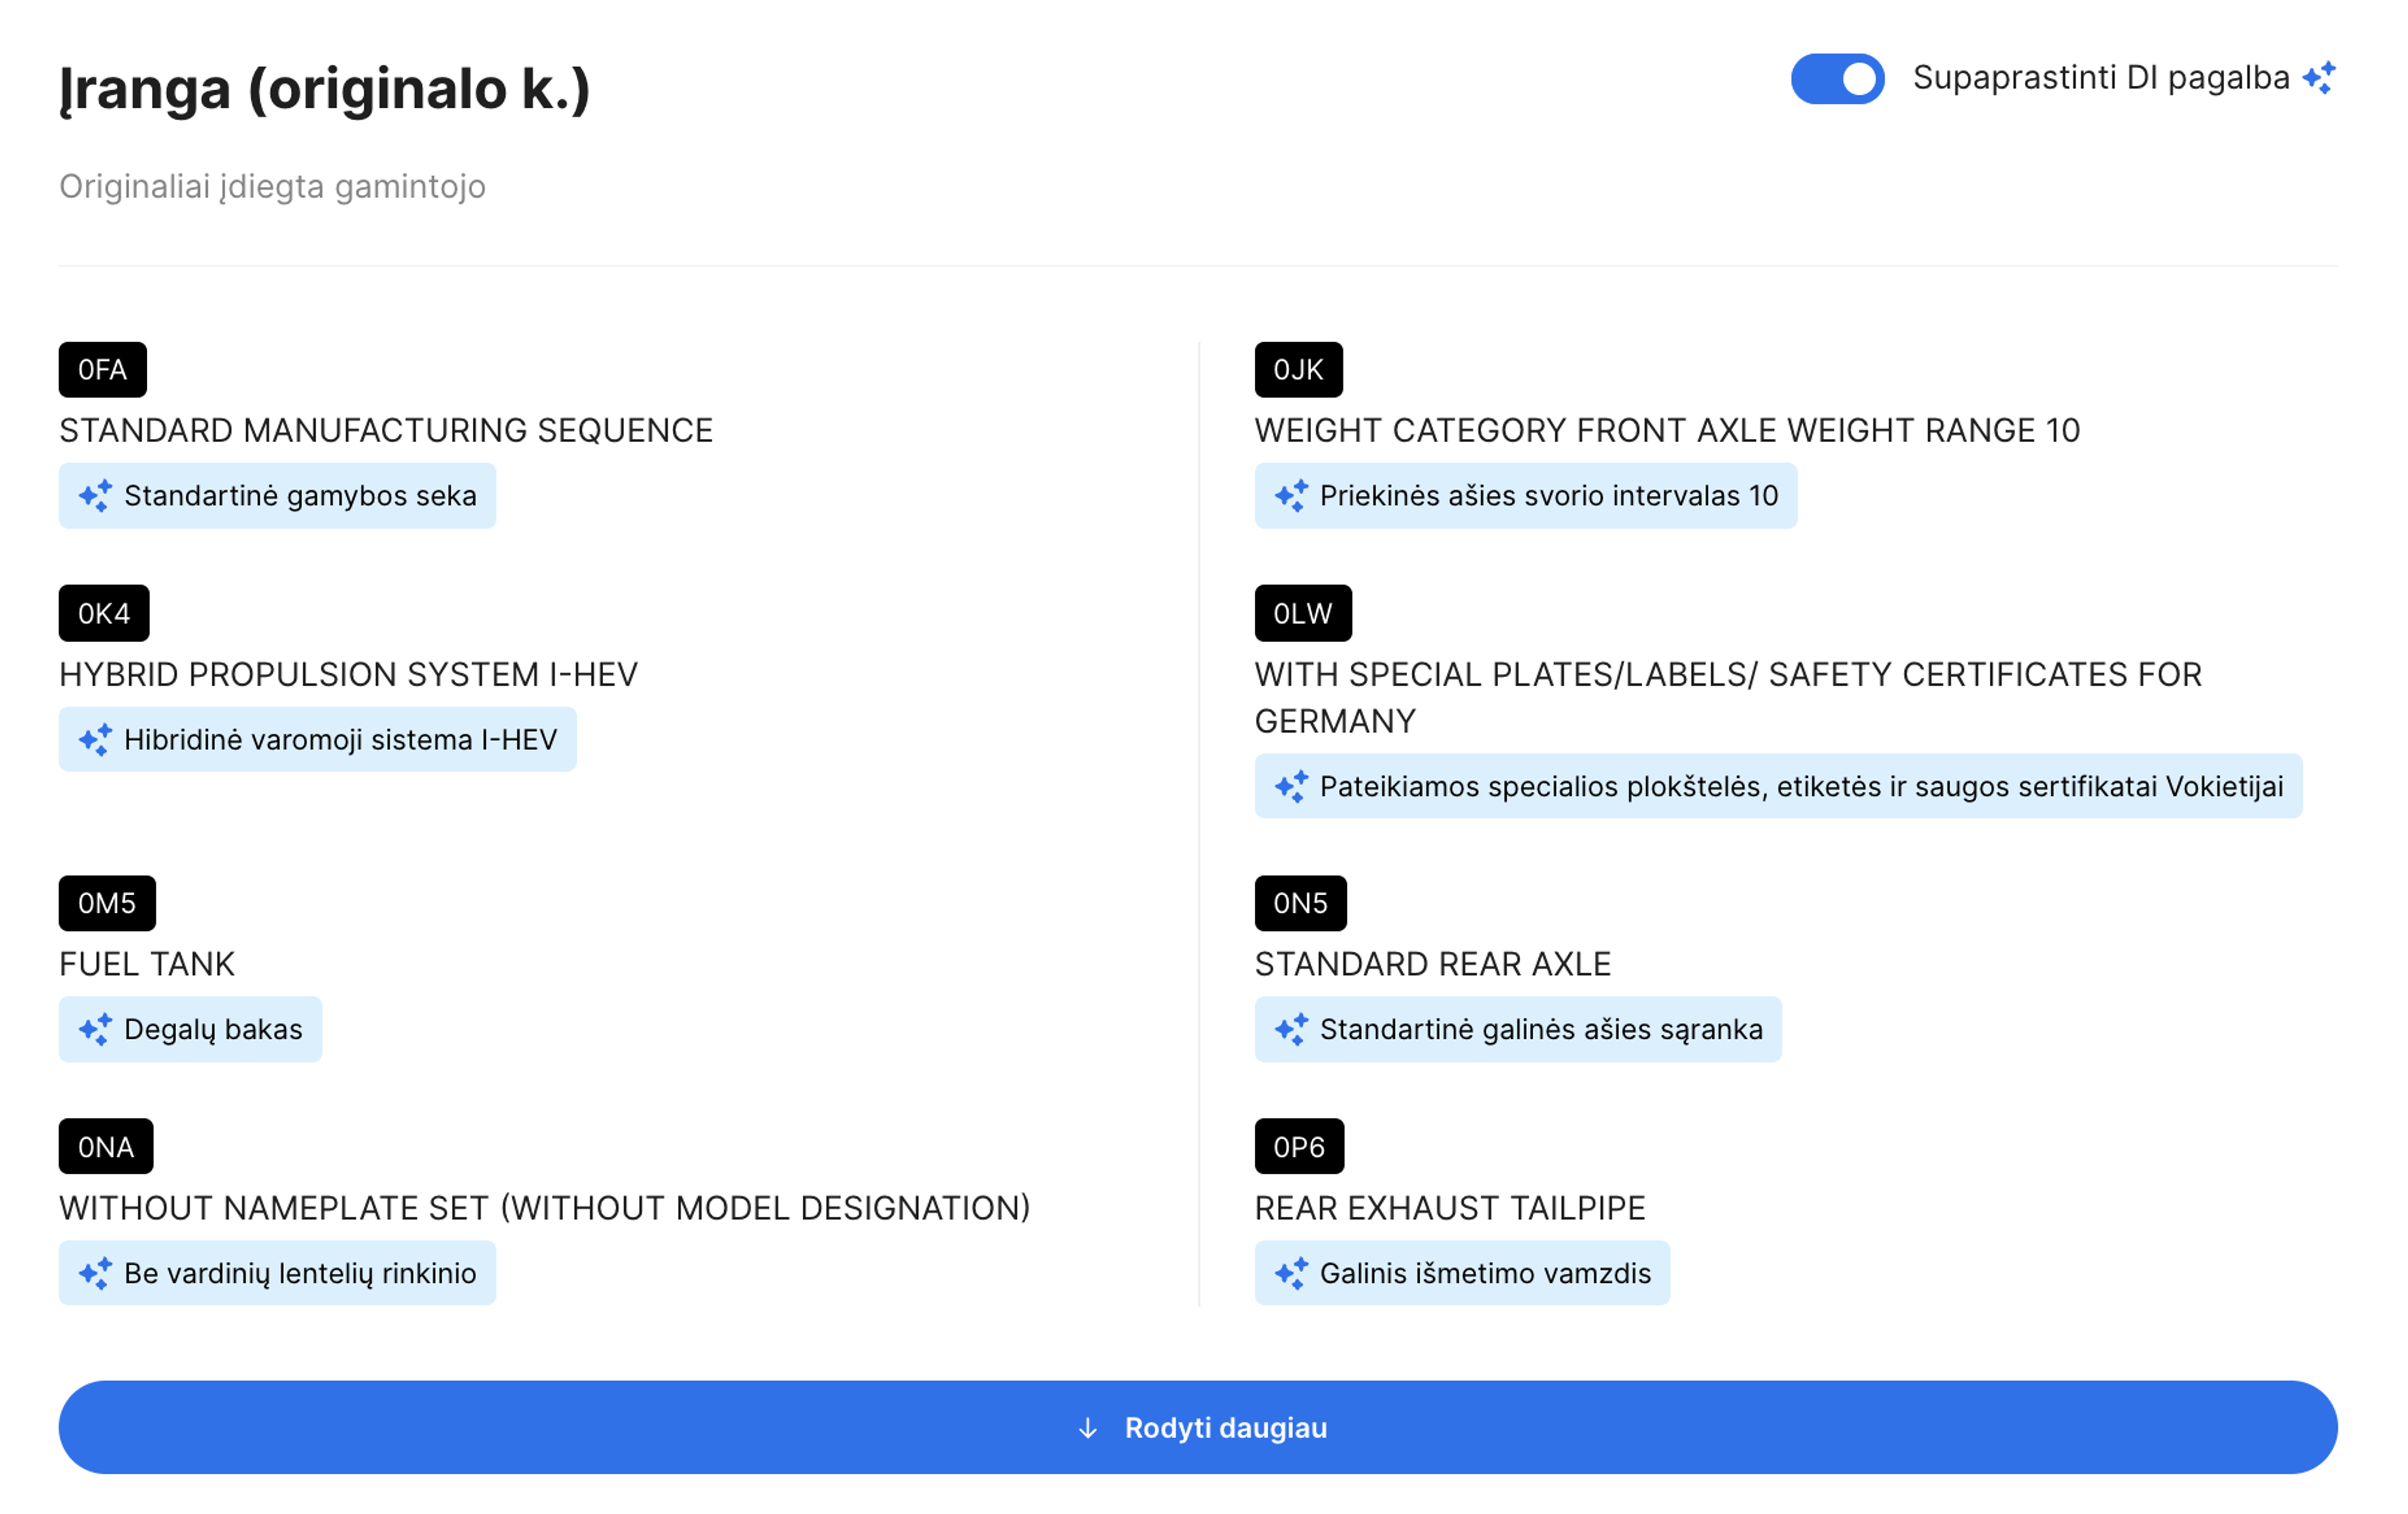This screenshot has height=1514, width=2408.
Task: Click the sparkle icon beside Hibridinė varomoji sistema
Action: click(96, 739)
